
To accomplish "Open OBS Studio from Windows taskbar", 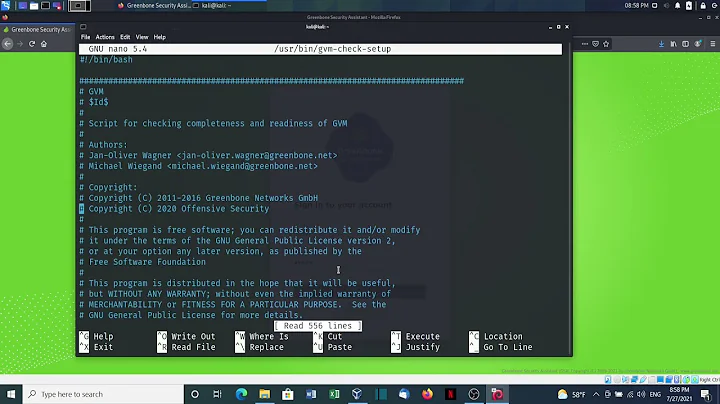I will 474,394.
